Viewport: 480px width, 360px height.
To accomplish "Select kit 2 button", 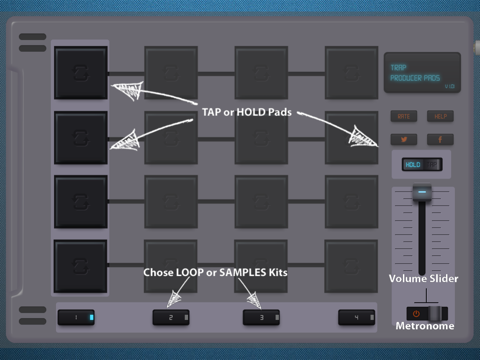I will coord(171,317).
